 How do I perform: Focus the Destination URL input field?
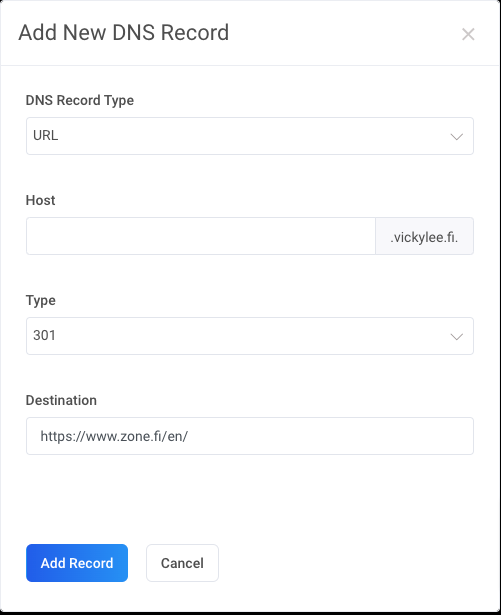[250, 436]
